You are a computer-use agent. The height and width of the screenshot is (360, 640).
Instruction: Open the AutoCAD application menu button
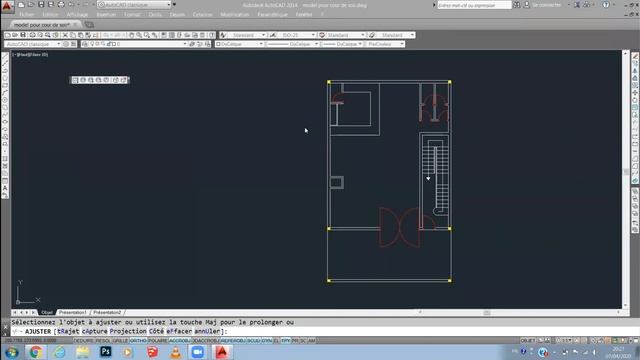7,6
